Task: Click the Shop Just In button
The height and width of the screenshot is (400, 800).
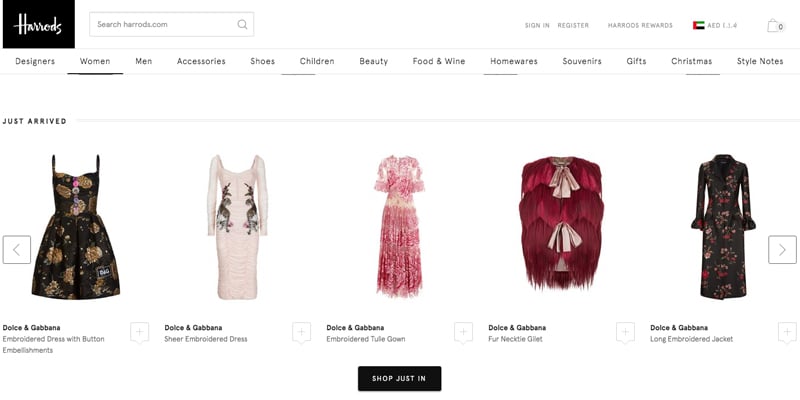Action: (x=399, y=378)
